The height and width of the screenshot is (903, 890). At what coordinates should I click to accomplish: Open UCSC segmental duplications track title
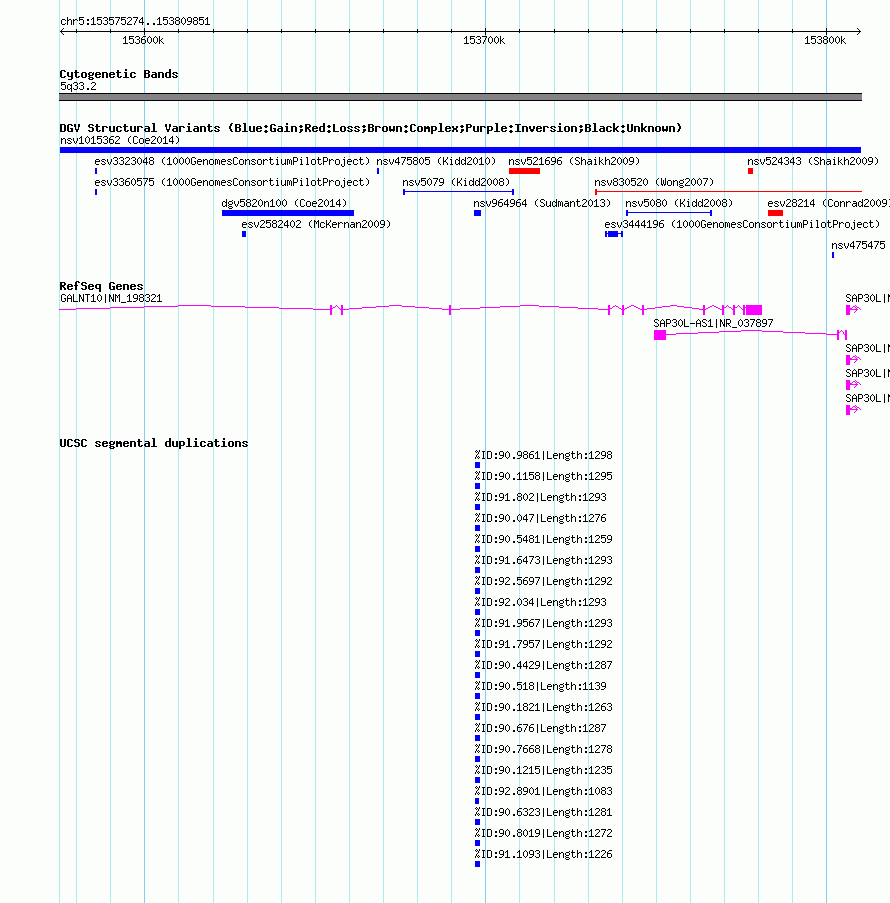point(154,443)
